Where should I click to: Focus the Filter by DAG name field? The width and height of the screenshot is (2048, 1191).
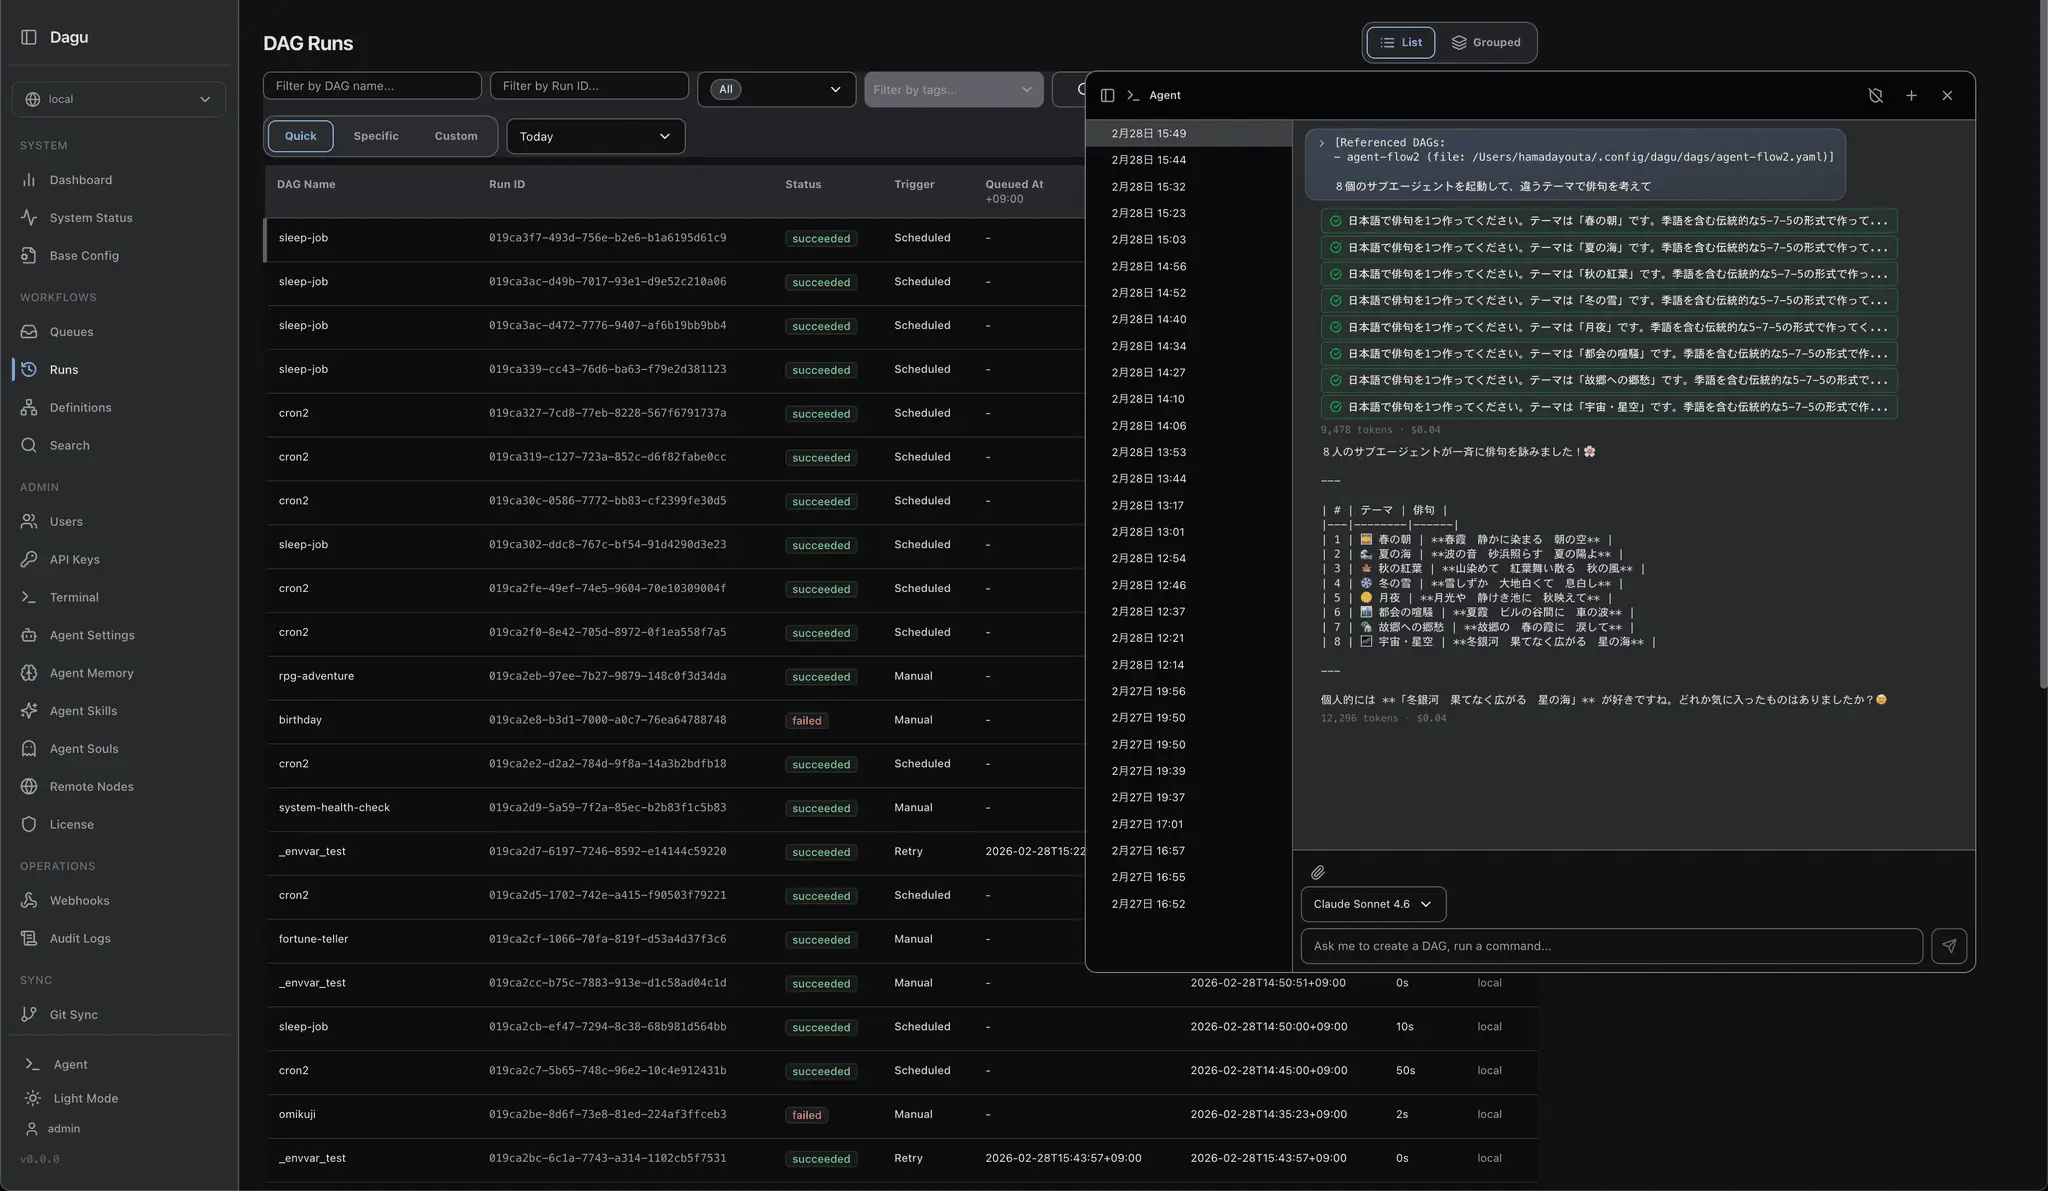372,86
